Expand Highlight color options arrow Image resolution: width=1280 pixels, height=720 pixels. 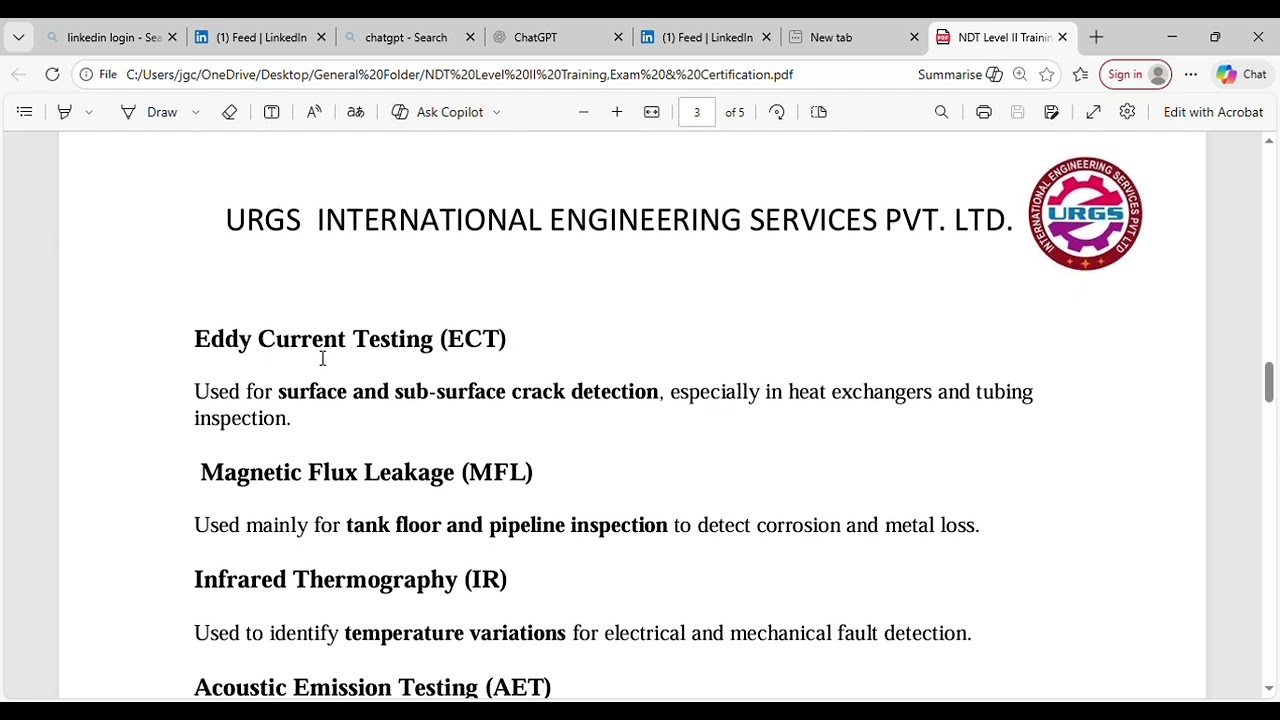[x=89, y=112]
